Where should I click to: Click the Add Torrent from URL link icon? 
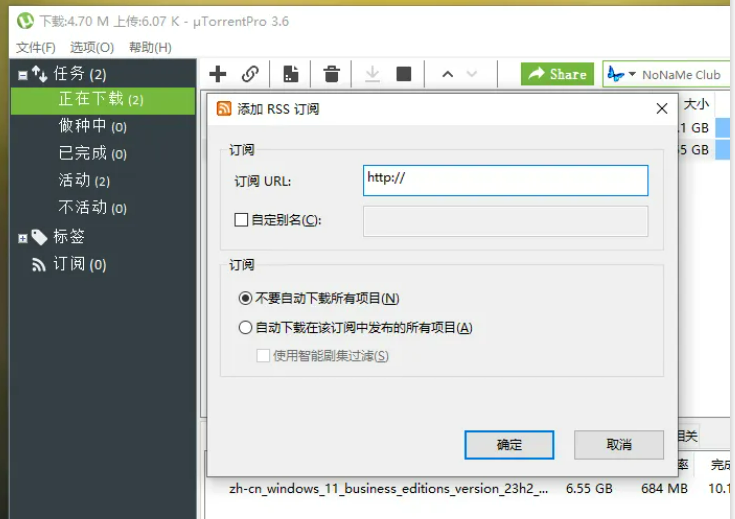(x=250, y=74)
